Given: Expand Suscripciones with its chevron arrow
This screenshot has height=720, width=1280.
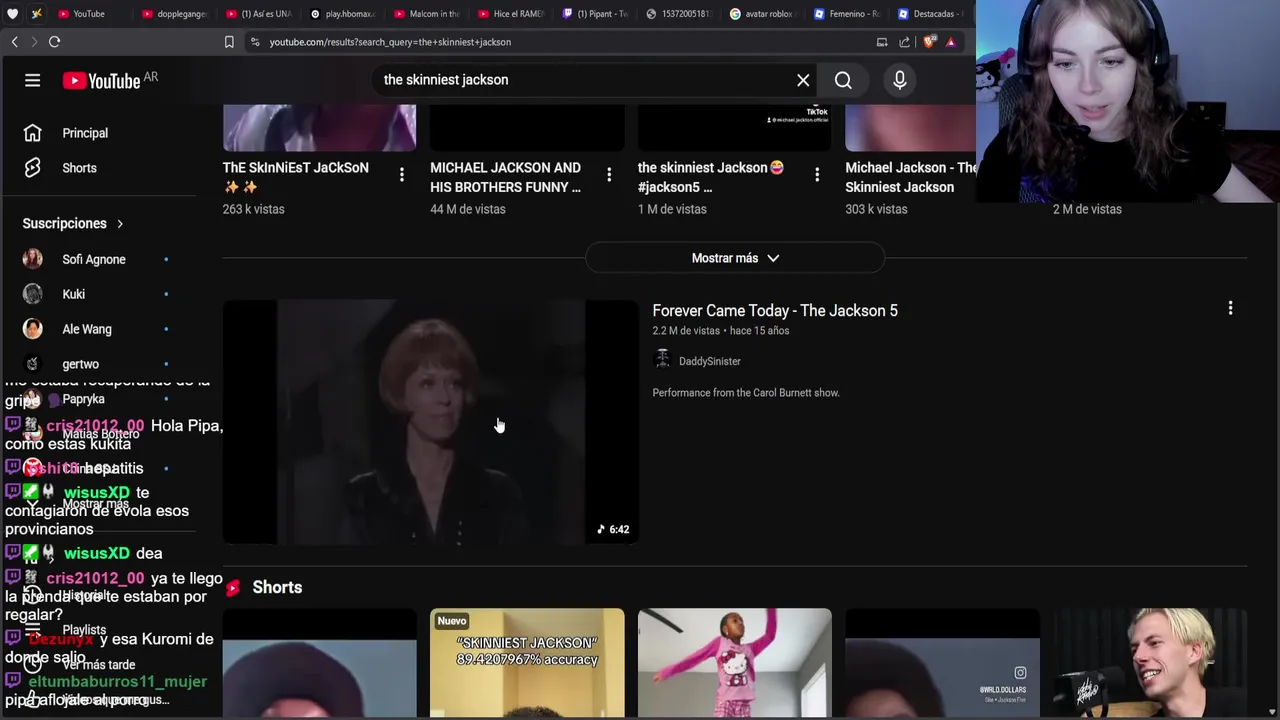Looking at the screenshot, I should click(x=120, y=224).
